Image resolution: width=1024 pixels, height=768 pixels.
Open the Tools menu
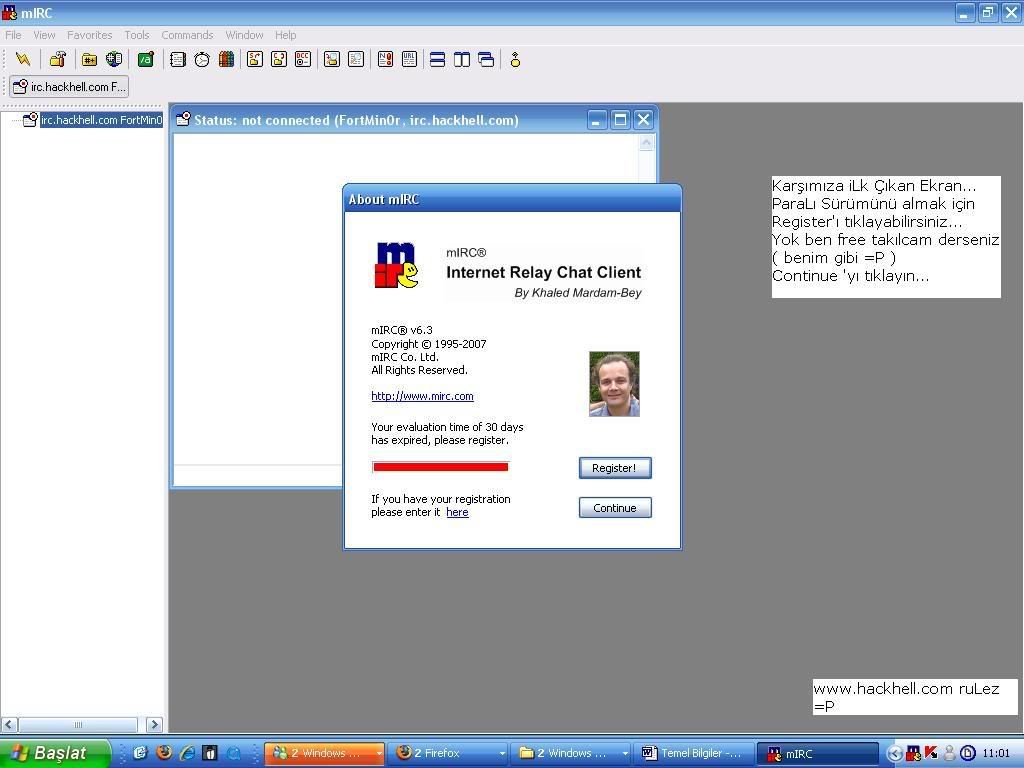(x=137, y=35)
